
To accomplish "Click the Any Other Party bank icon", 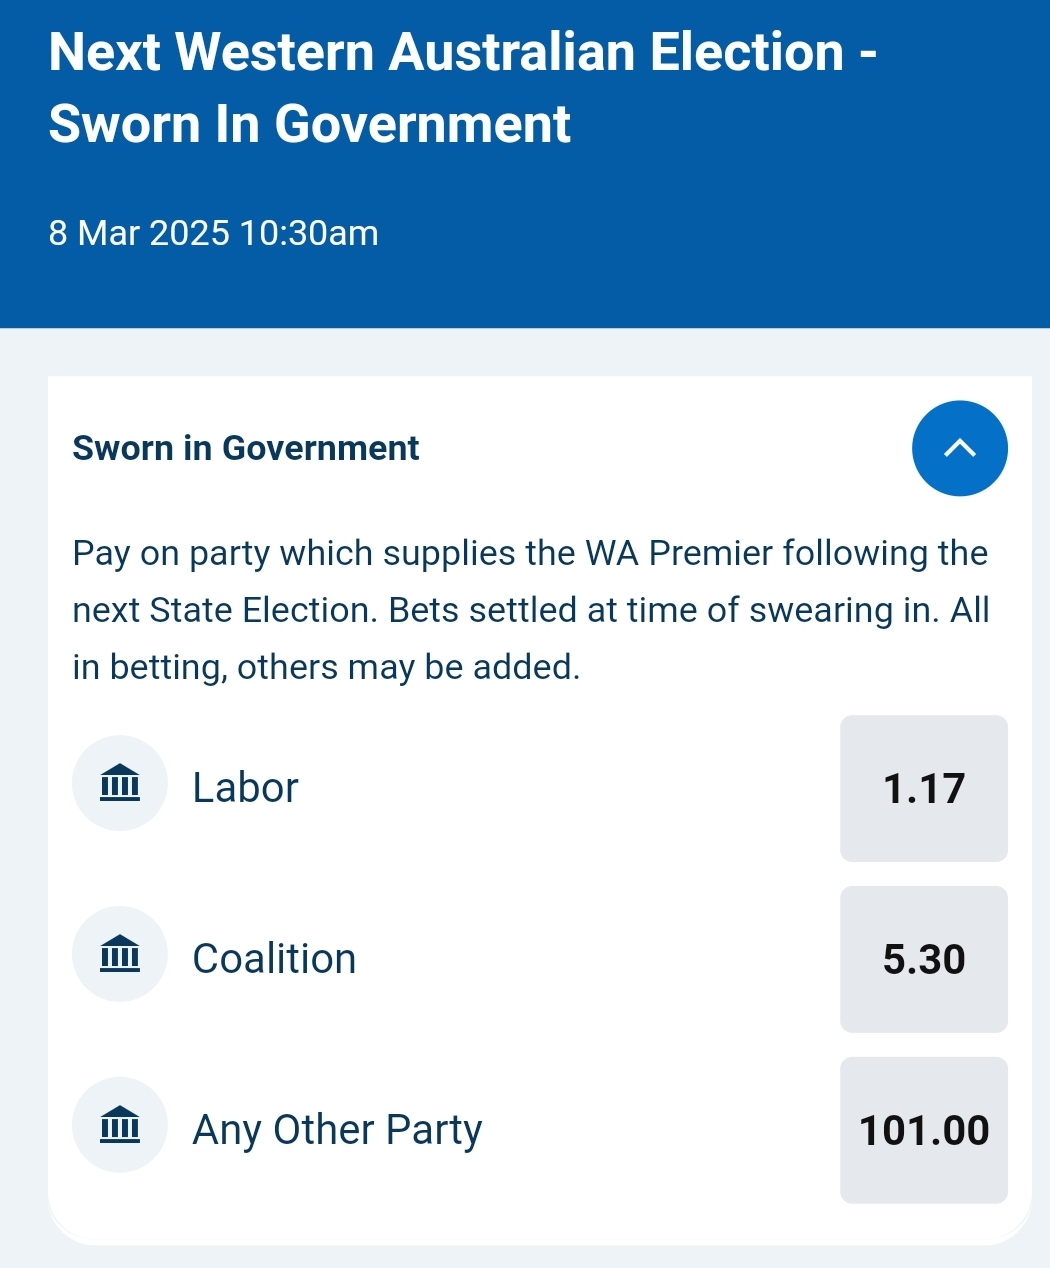I will pos(120,1125).
